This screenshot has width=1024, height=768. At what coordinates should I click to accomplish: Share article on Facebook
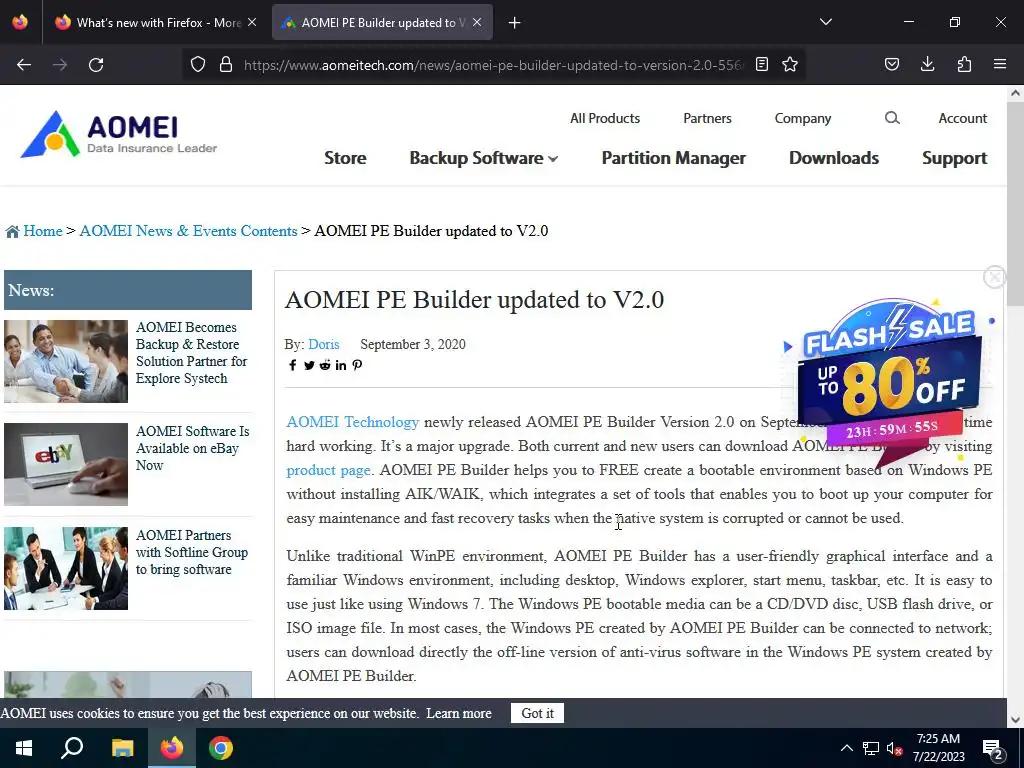(293, 365)
